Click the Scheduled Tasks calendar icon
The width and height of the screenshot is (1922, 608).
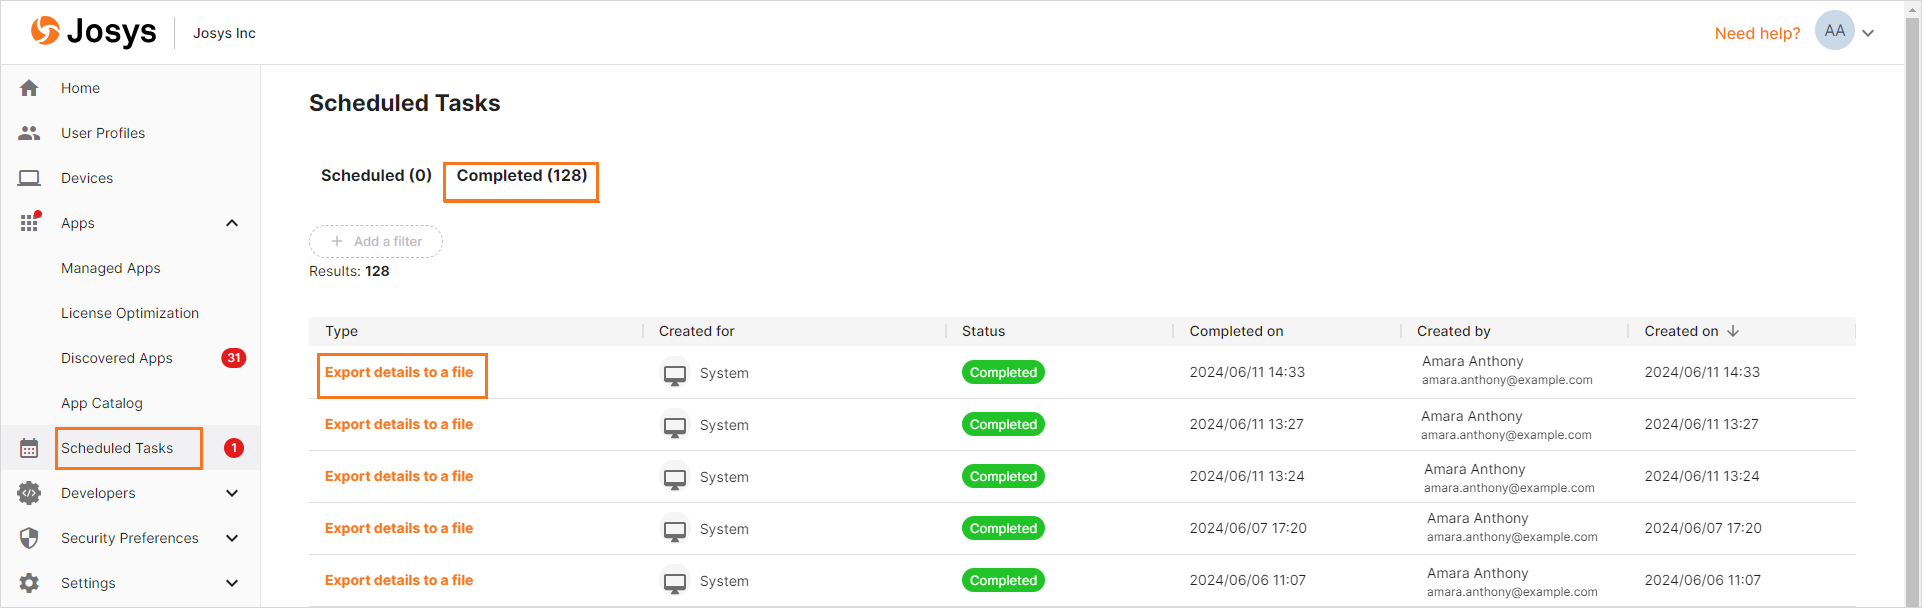[29, 448]
